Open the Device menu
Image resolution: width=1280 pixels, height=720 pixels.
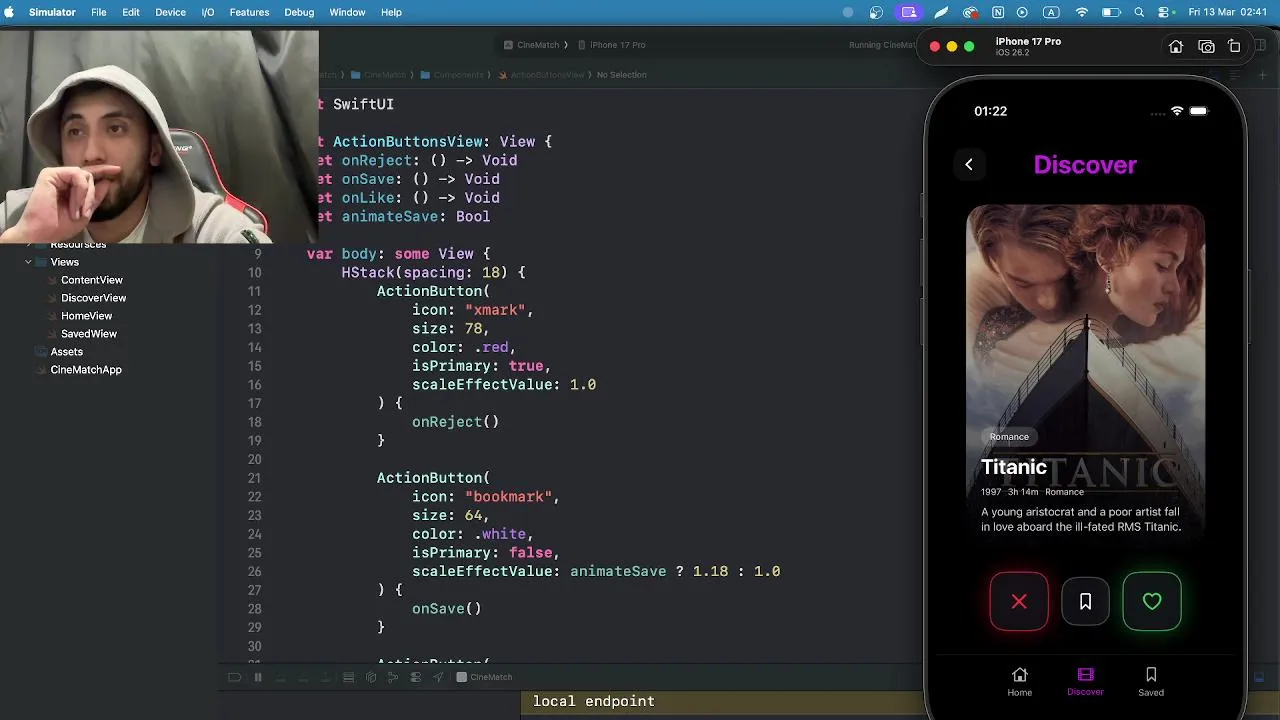click(x=170, y=12)
